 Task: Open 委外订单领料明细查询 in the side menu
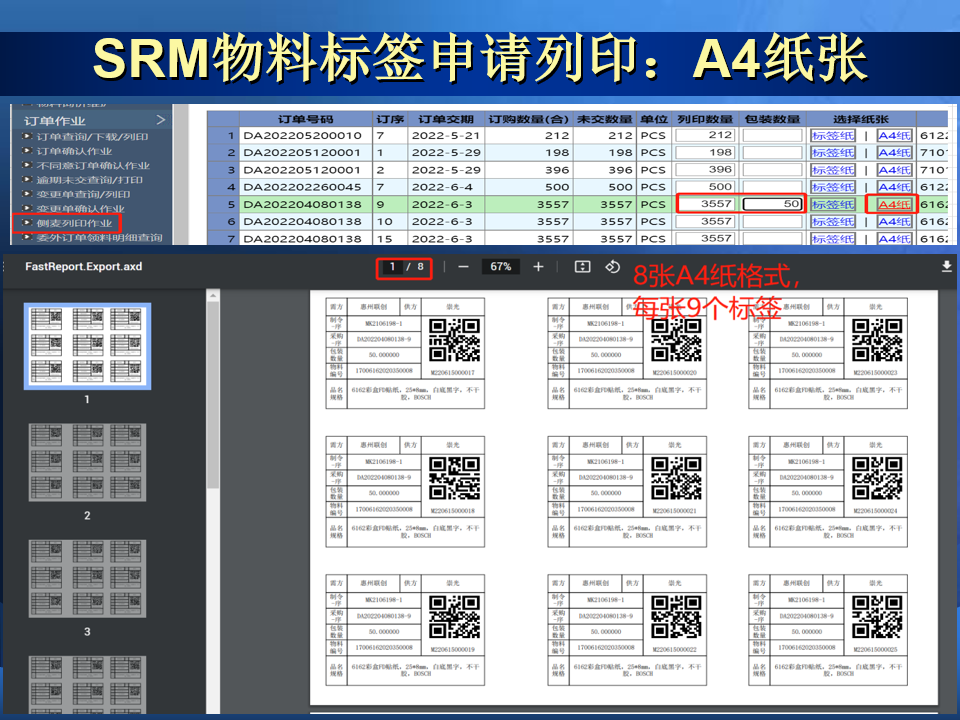[99, 238]
